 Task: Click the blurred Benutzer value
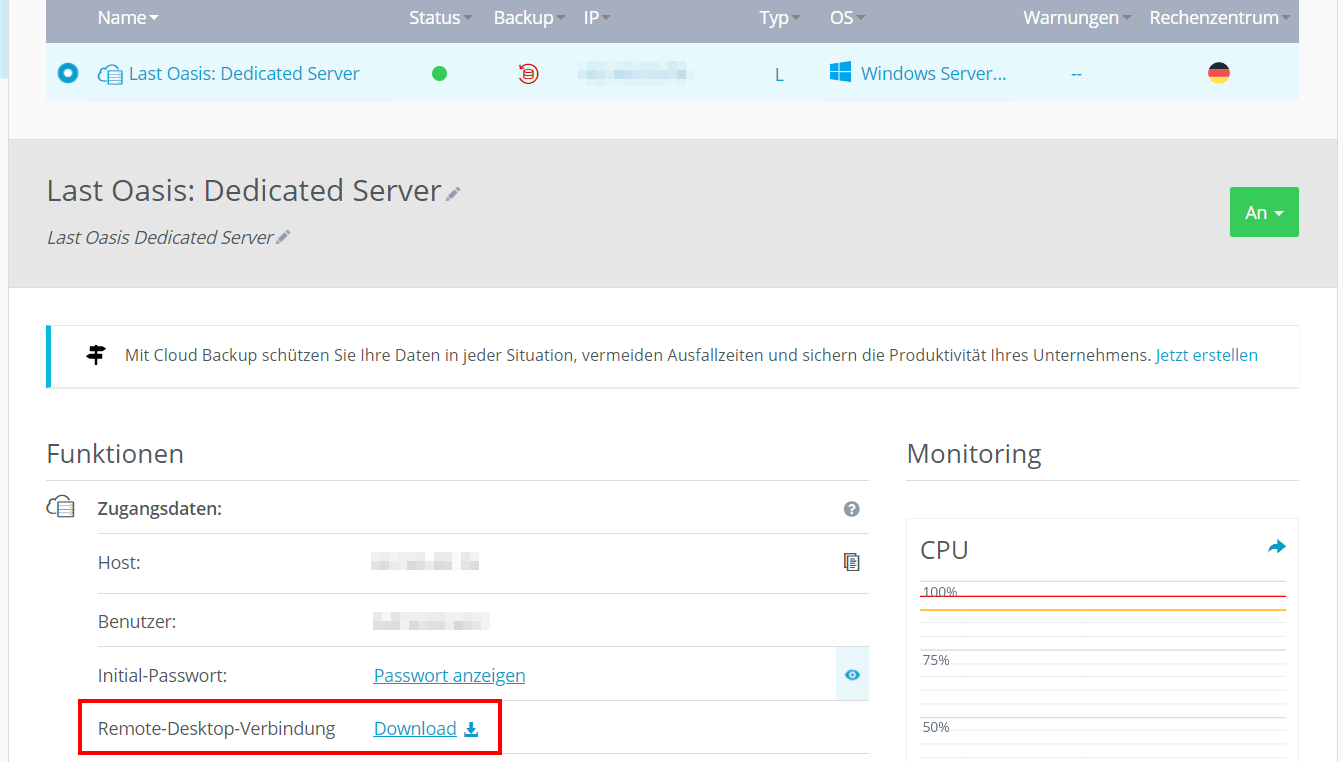(x=431, y=622)
